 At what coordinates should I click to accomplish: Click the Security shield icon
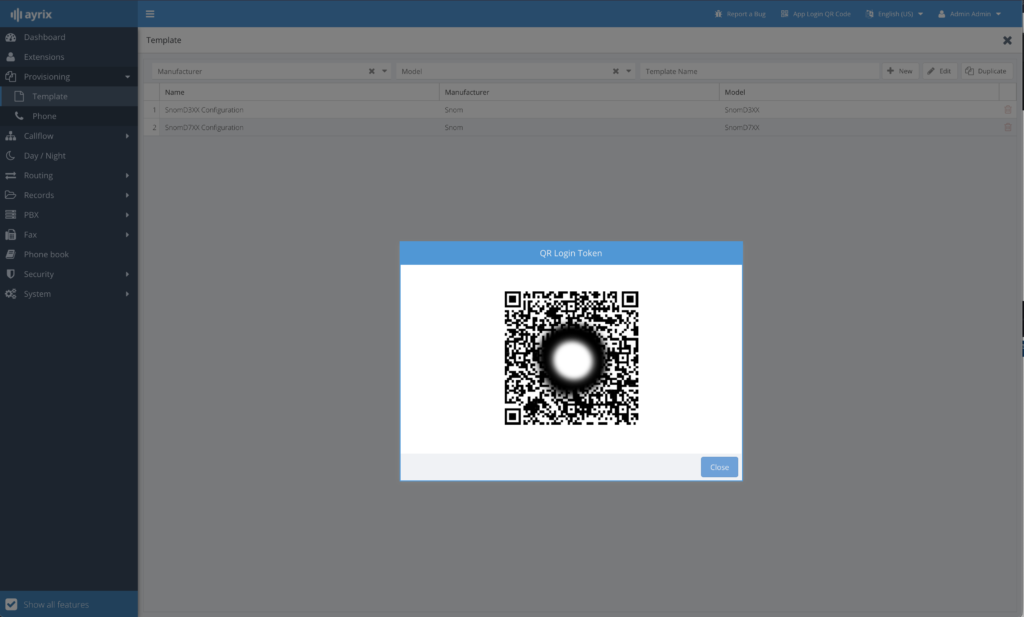[x=10, y=274]
